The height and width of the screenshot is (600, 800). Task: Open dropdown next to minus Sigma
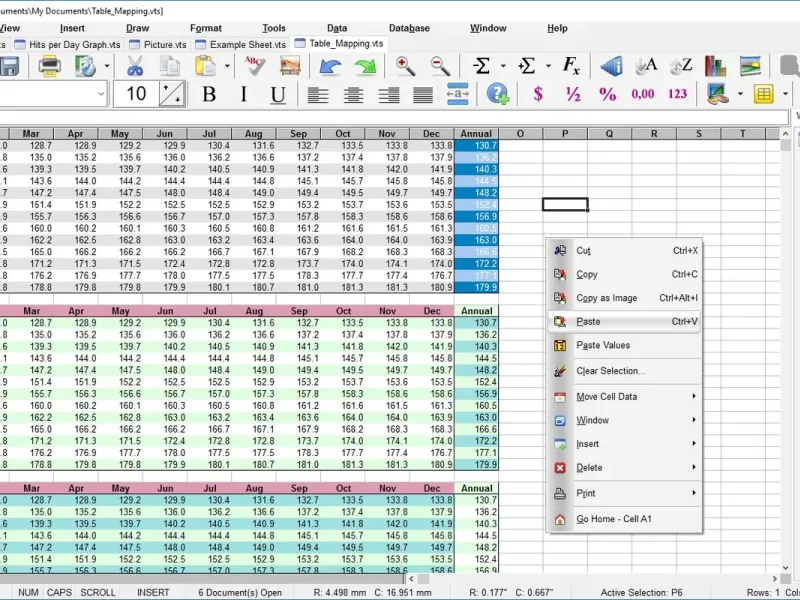tap(503, 66)
